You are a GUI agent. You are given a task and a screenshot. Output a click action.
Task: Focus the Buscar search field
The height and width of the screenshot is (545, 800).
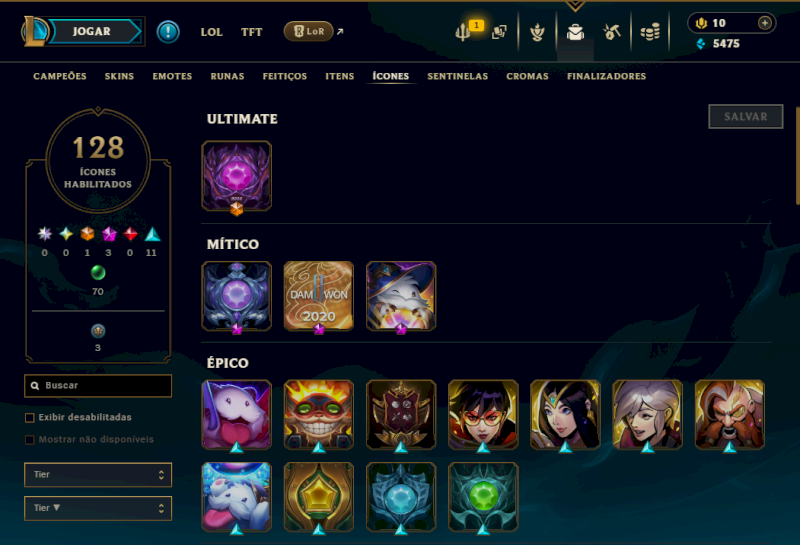pyautogui.click(x=98, y=386)
